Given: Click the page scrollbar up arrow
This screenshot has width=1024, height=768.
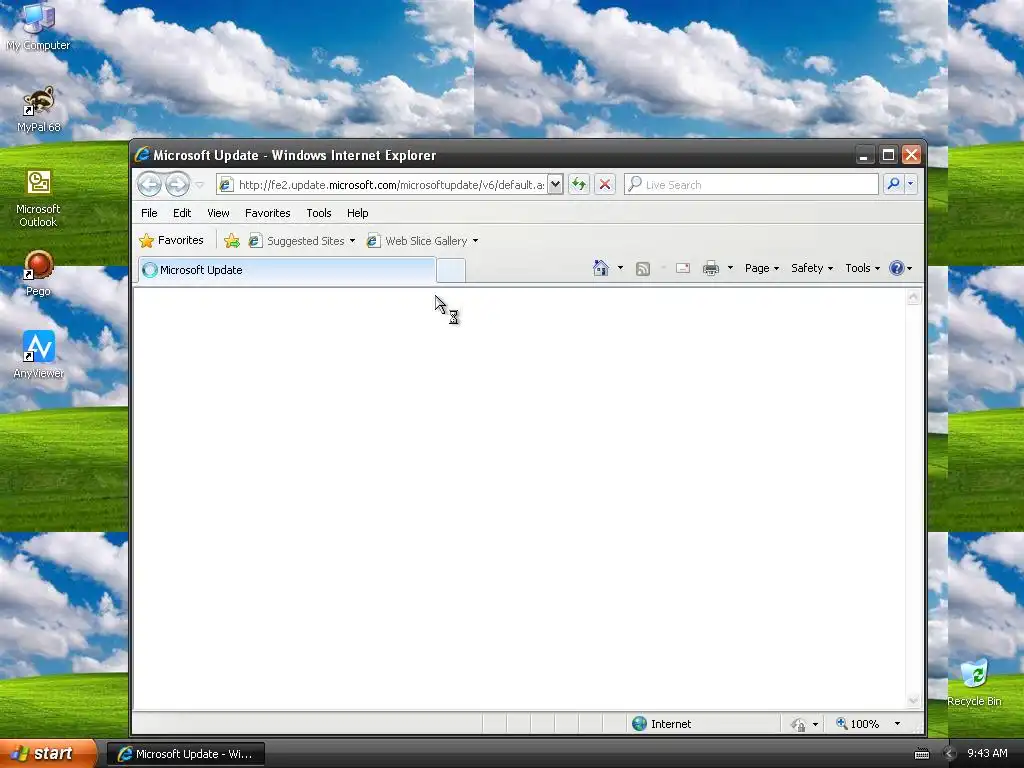Looking at the screenshot, I should tap(914, 298).
